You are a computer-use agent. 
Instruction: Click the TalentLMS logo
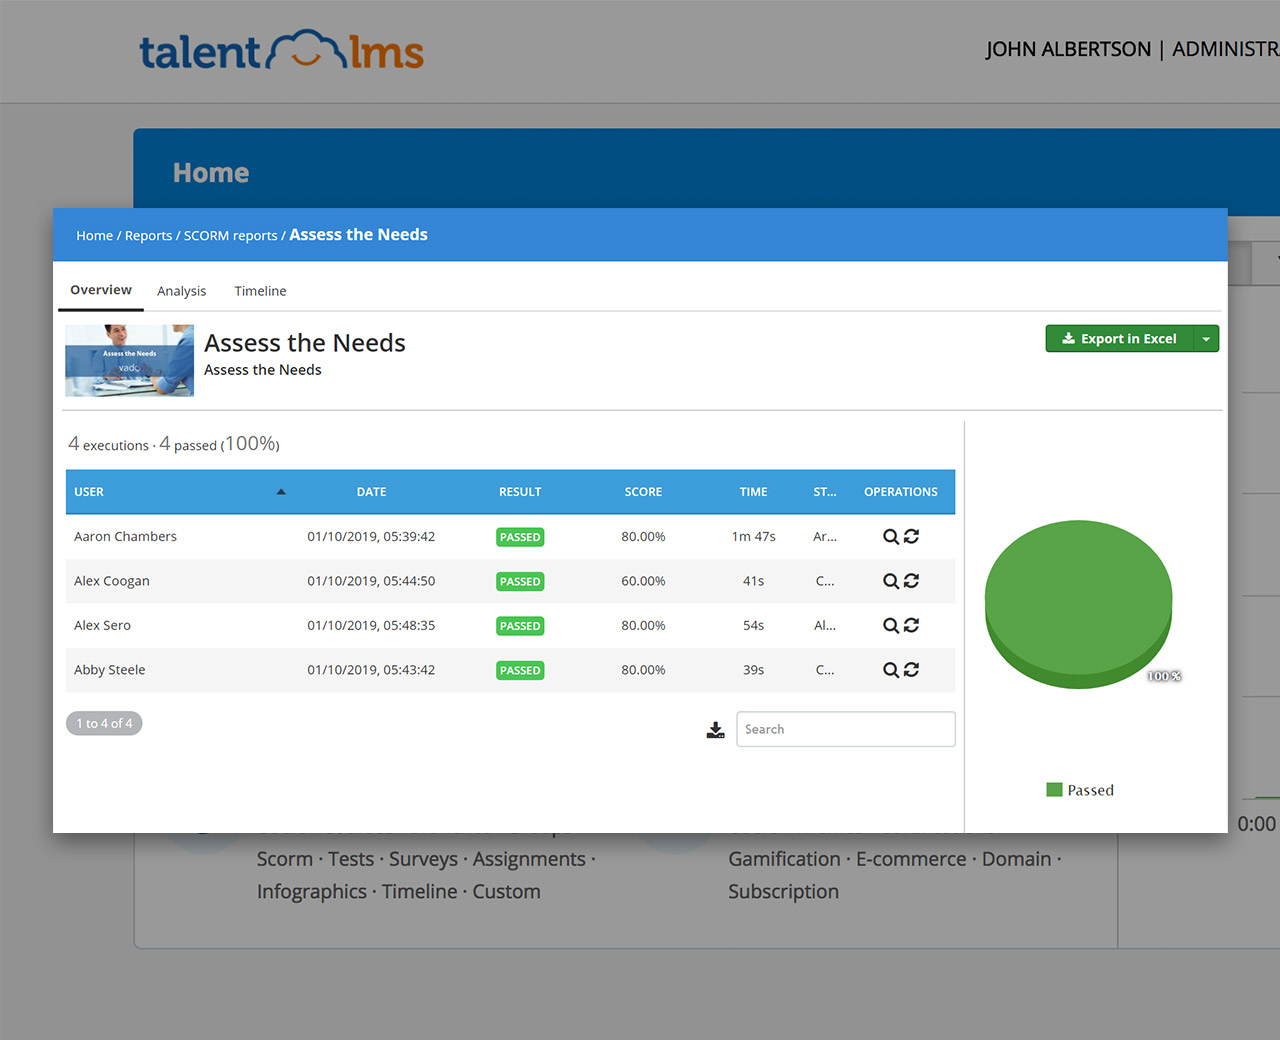point(281,51)
